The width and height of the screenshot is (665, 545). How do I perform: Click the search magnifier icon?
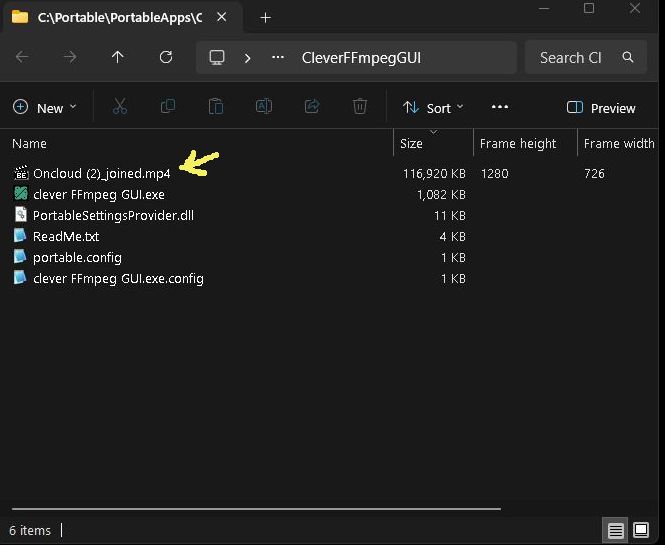pyautogui.click(x=628, y=57)
